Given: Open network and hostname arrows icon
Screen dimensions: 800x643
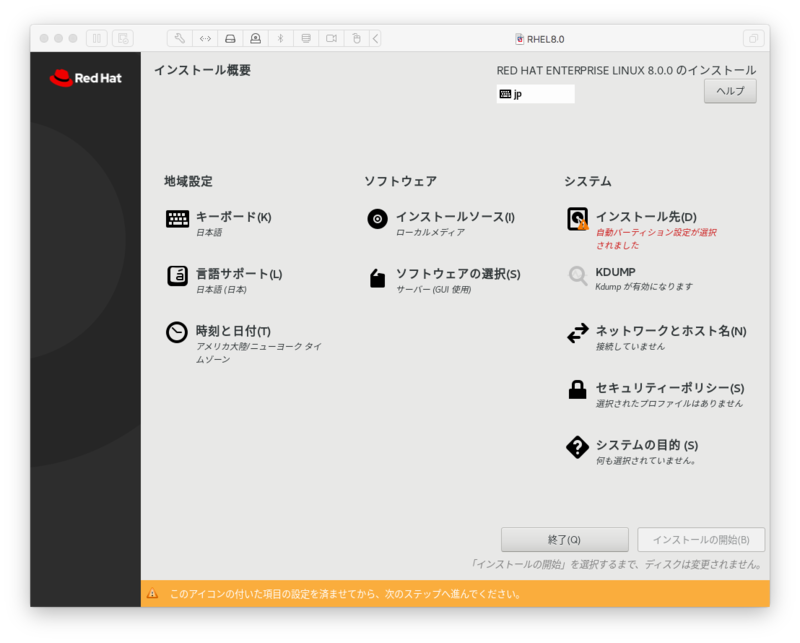Looking at the screenshot, I should (x=578, y=333).
